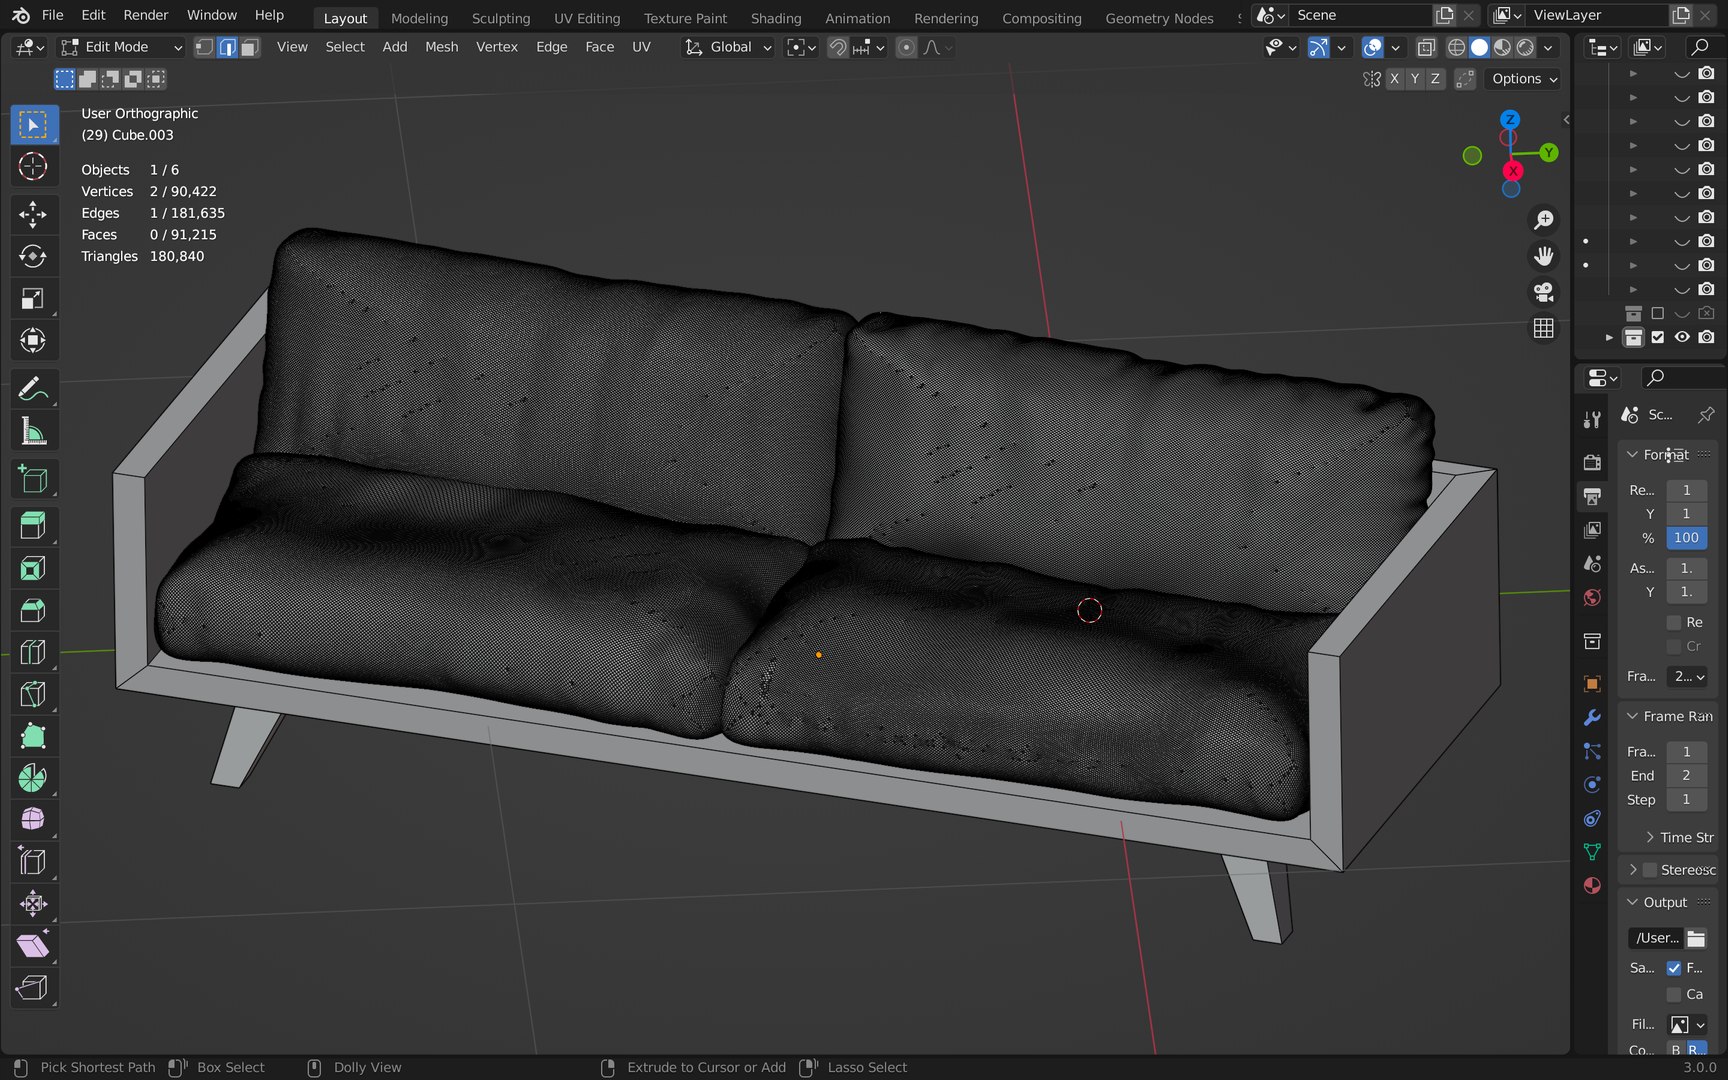Toggle X-ray display
Viewport: 1728px width, 1080px height.
(x=1426, y=47)
